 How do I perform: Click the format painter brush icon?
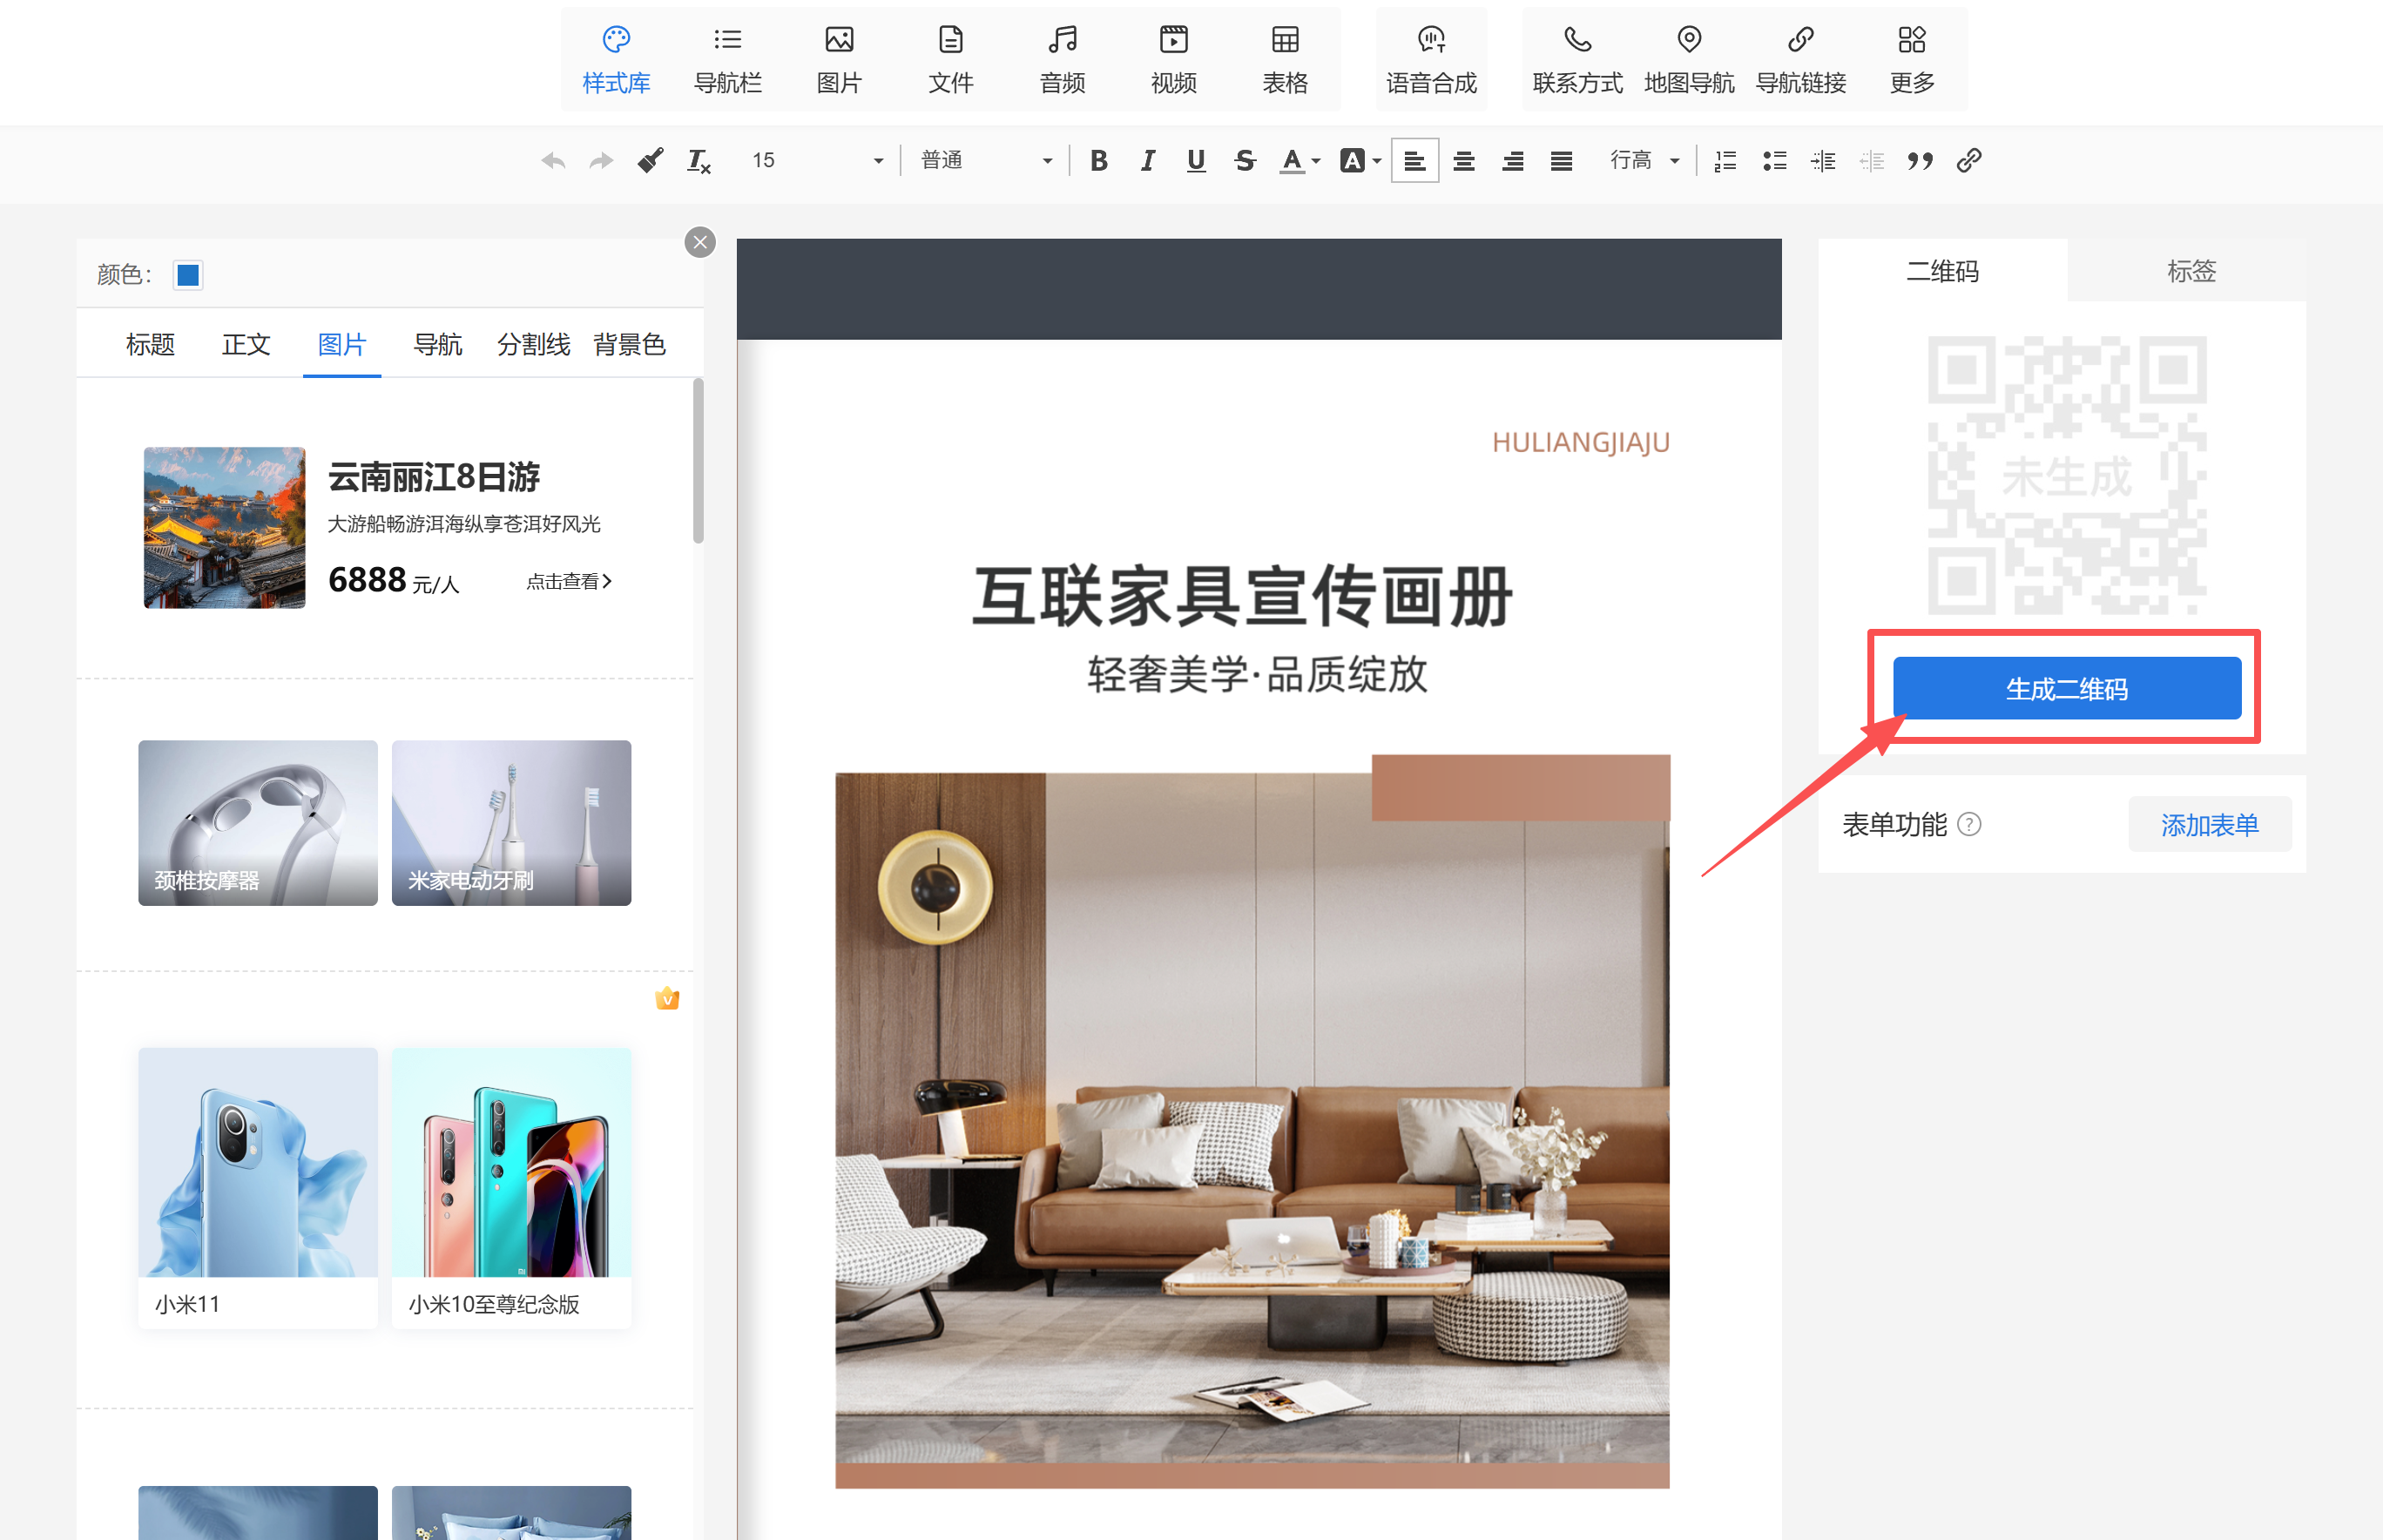(650, 161)
